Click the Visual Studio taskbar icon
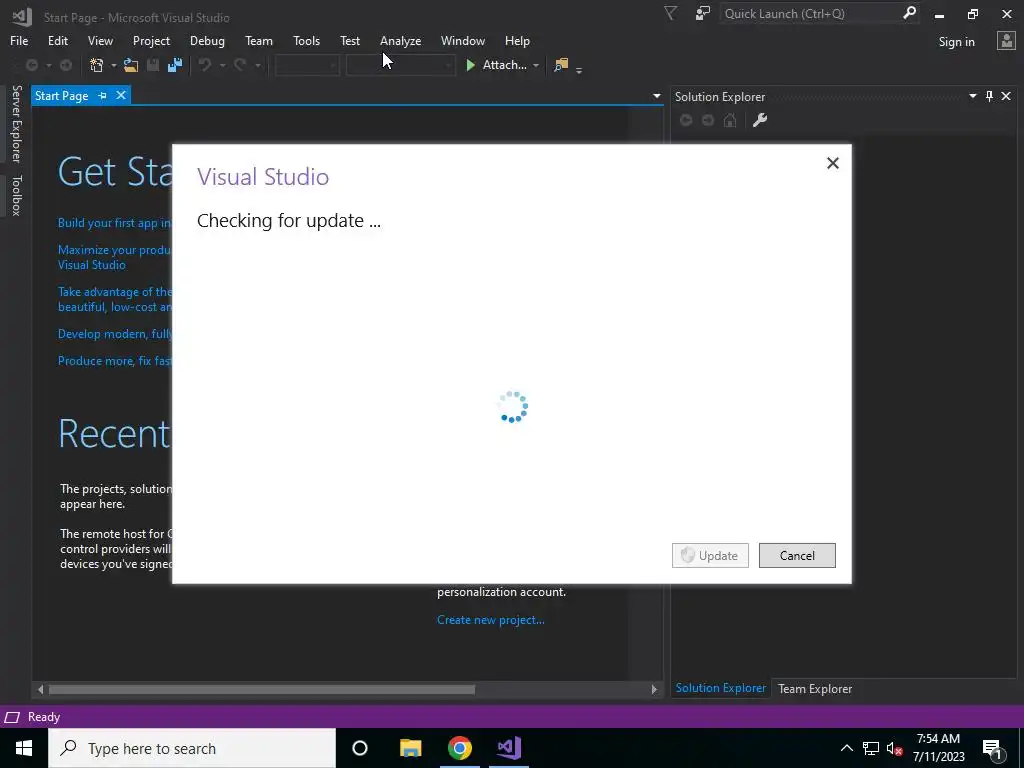Image resolution: width=1024 pixels, height=768 pixels. click(x=509, y=748)
